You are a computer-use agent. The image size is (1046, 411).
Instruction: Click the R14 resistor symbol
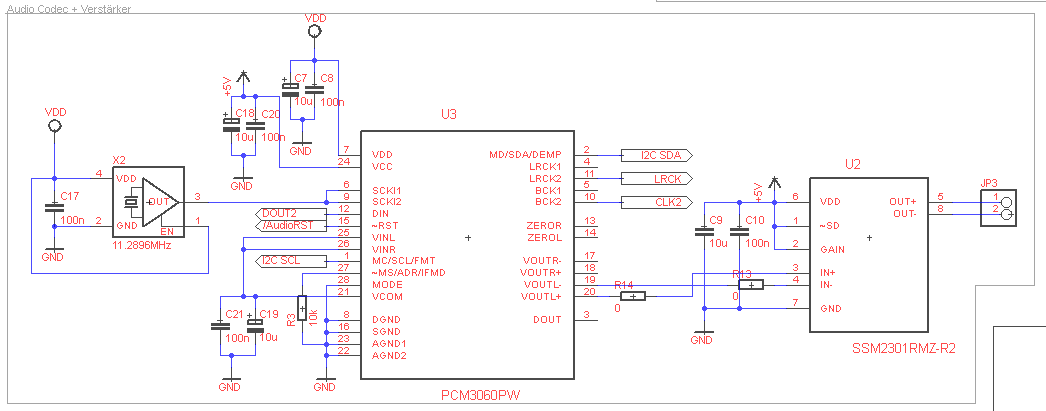[x=633, y=296]
